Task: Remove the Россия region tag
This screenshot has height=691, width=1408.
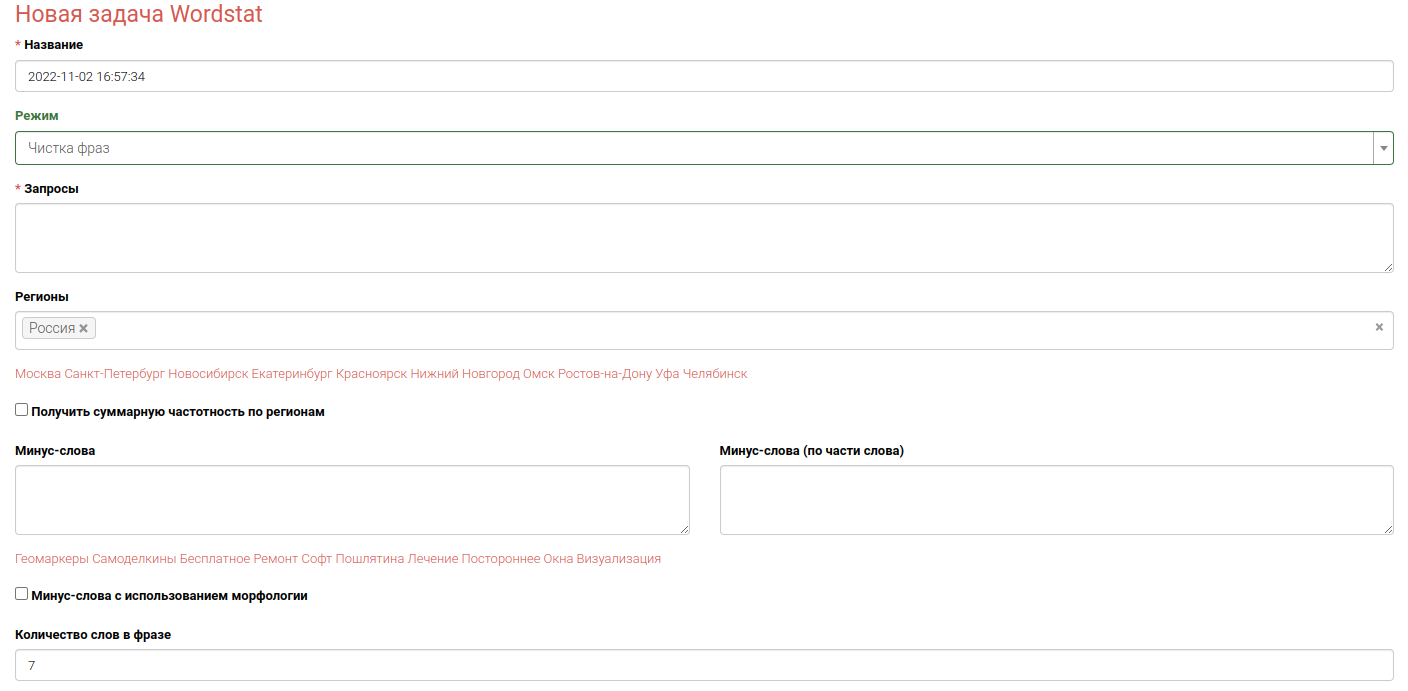Action: (84, 328)
